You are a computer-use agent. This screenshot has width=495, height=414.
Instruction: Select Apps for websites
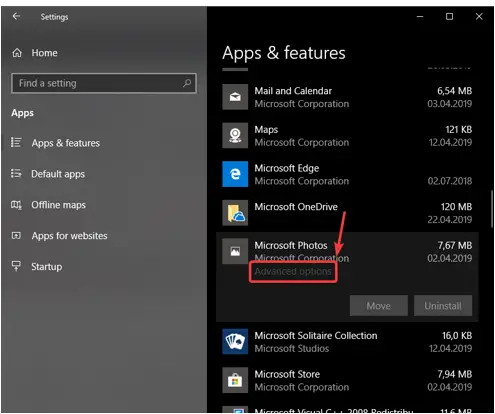point(69,236)
